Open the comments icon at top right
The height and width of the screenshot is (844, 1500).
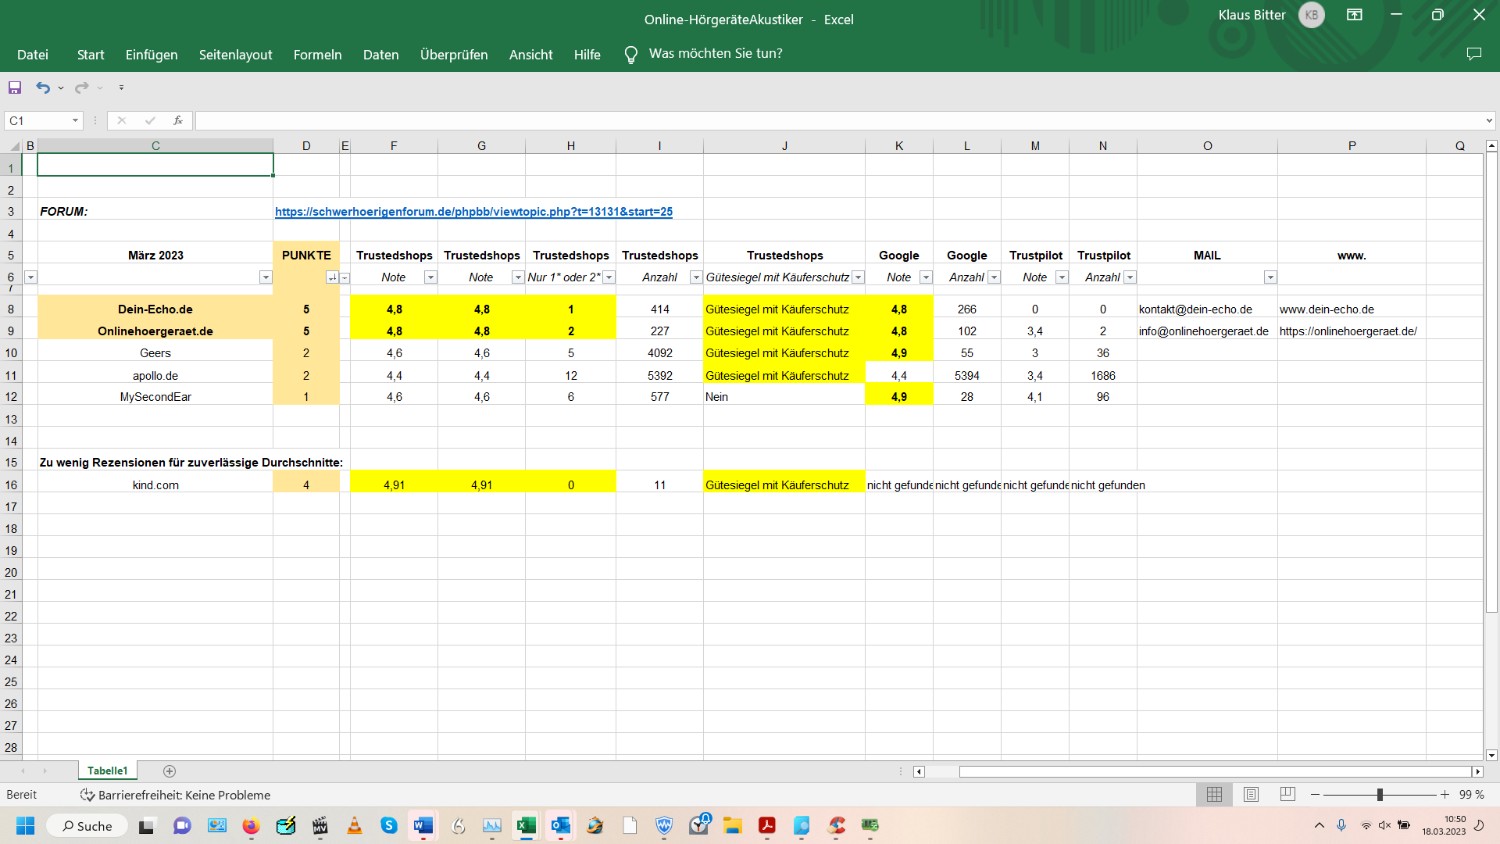(x=1473, y=54)
